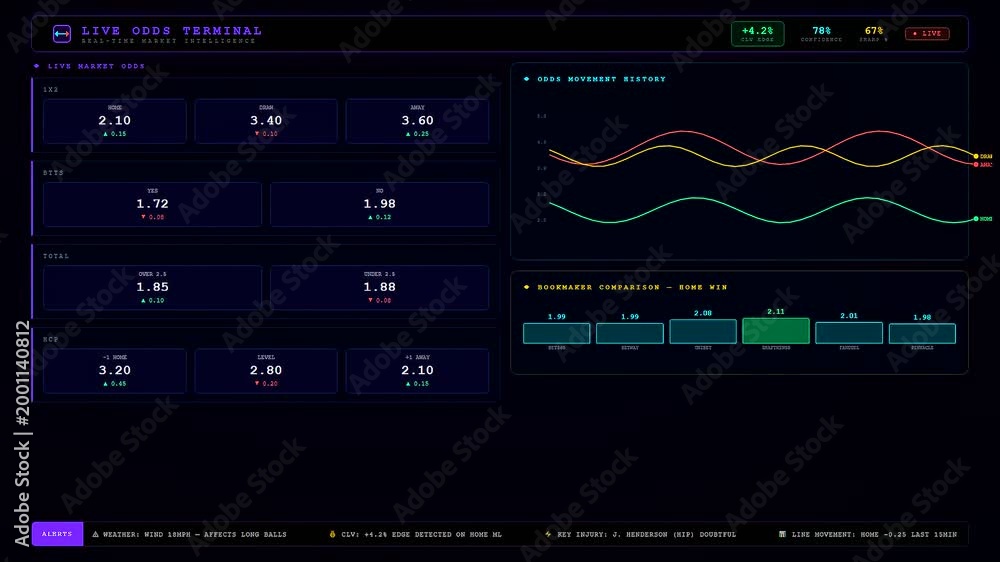This screenshot has width=1000, height=562.
Task: Select the Draw 3.40 odds card
Action: 266,121
